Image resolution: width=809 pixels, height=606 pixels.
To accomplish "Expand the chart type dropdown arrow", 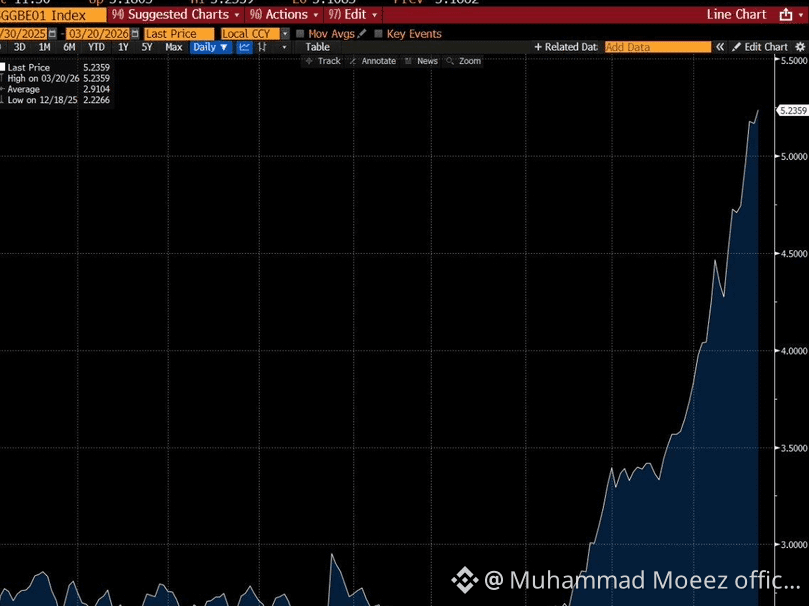I will tap(284, 47).
